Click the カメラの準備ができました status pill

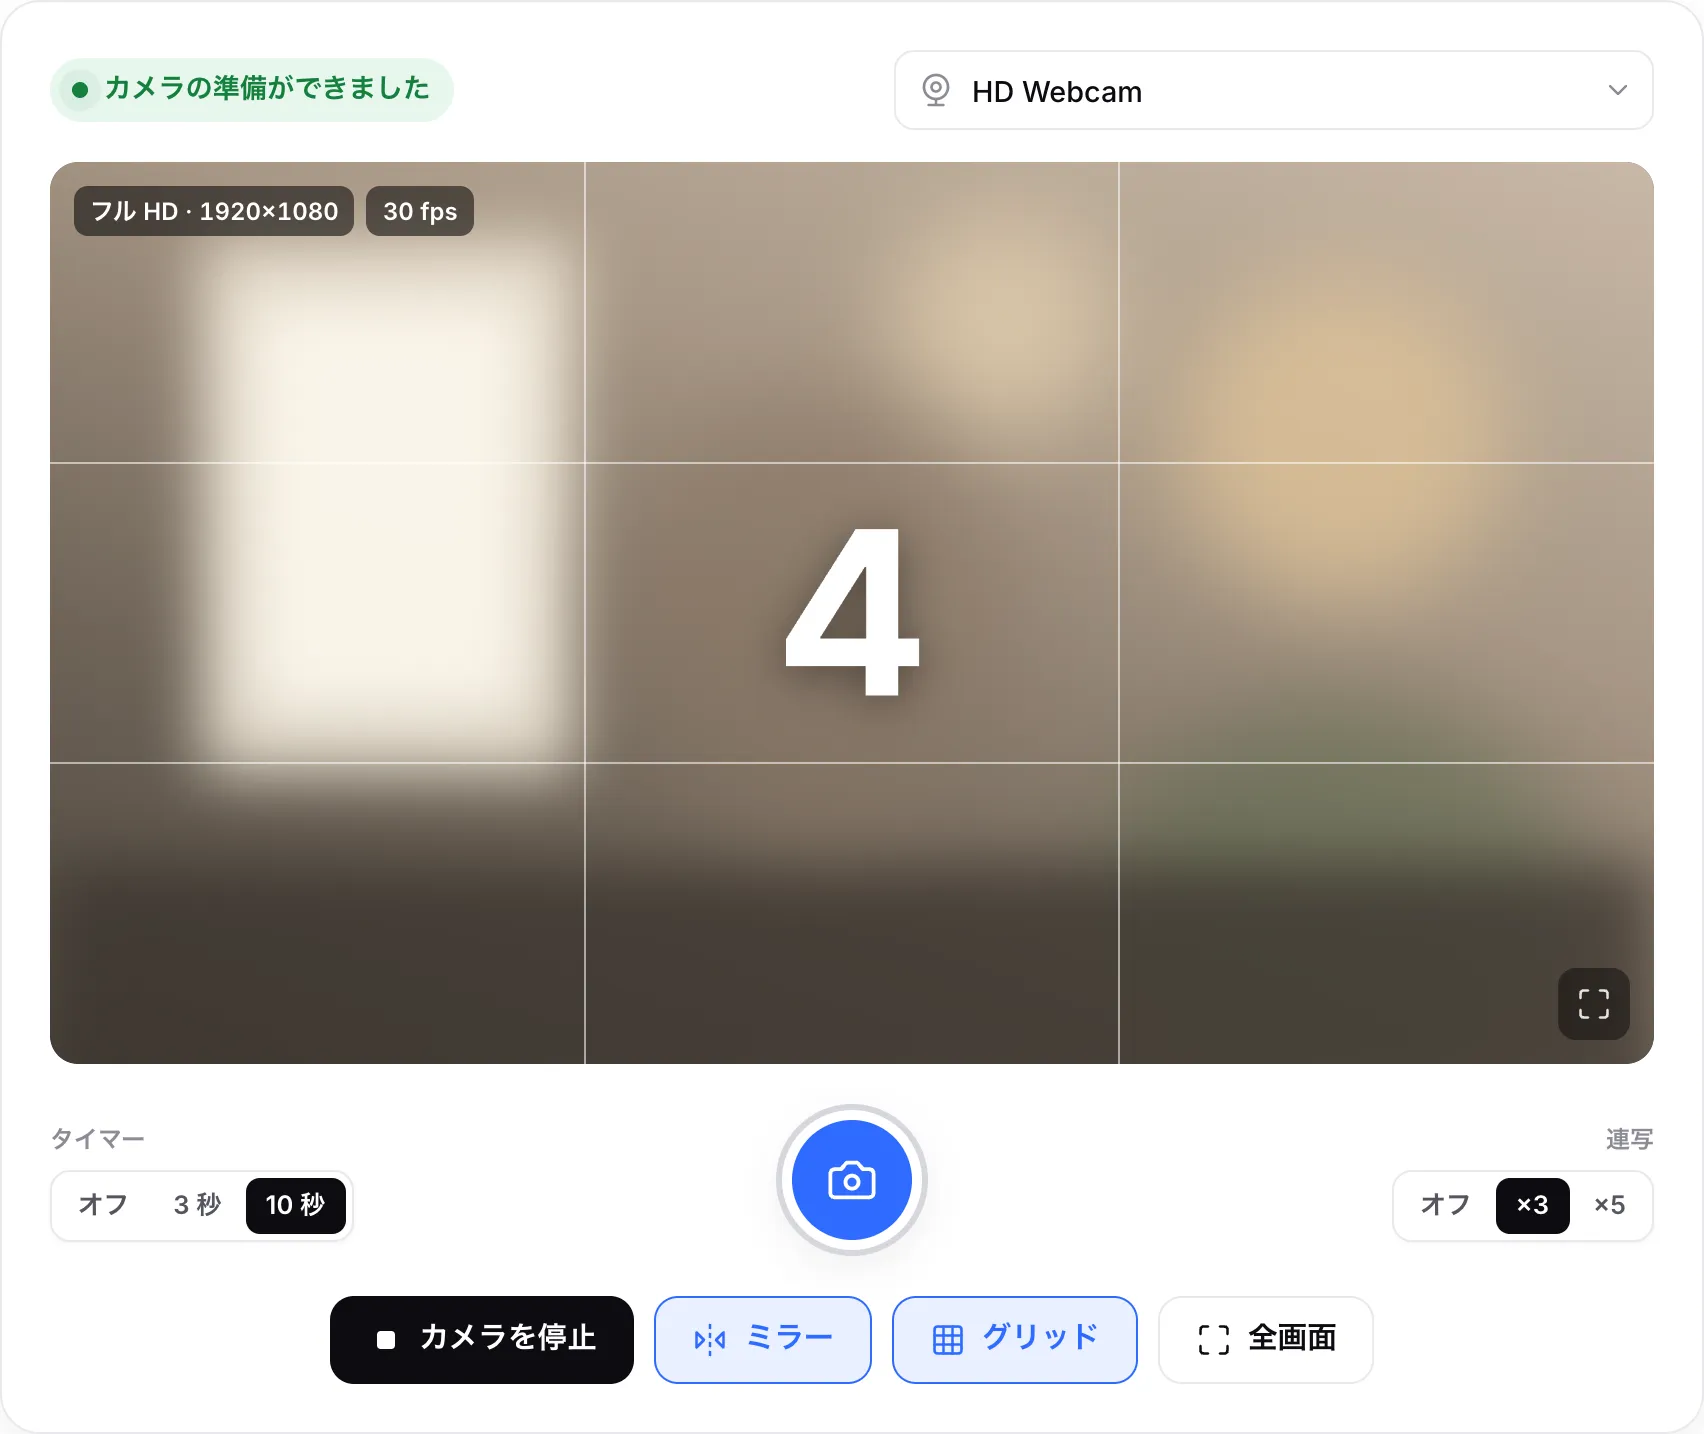[x=252, y=90]
